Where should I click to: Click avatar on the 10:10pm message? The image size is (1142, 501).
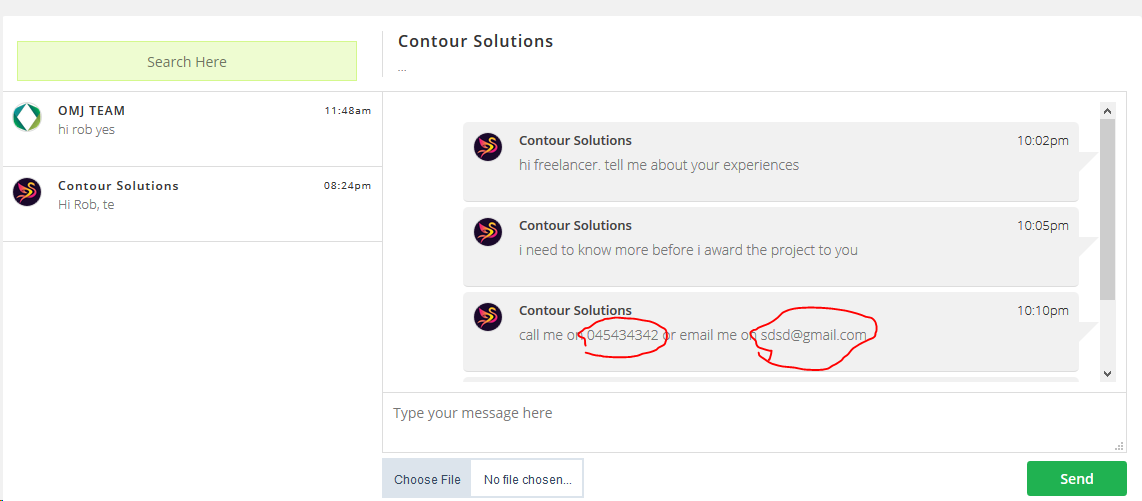488,317
